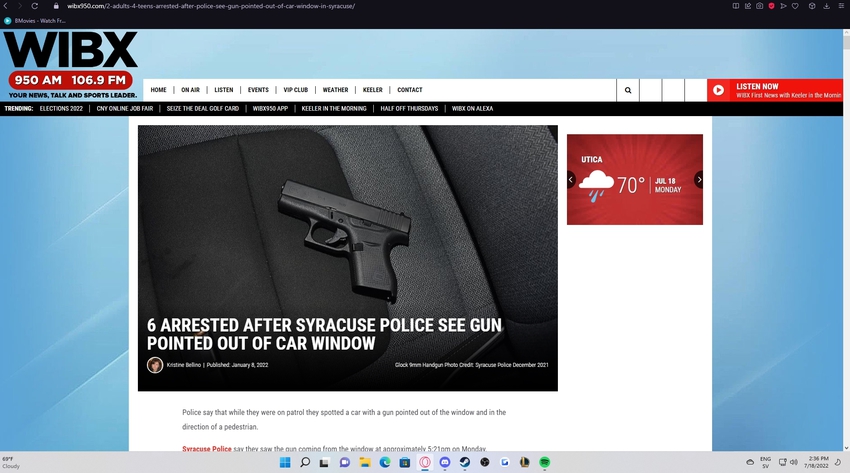The image size is (850, 473).
Task: Click Opera browser taskbar icon
Action: pyautogui.click(x=425, y=462)
